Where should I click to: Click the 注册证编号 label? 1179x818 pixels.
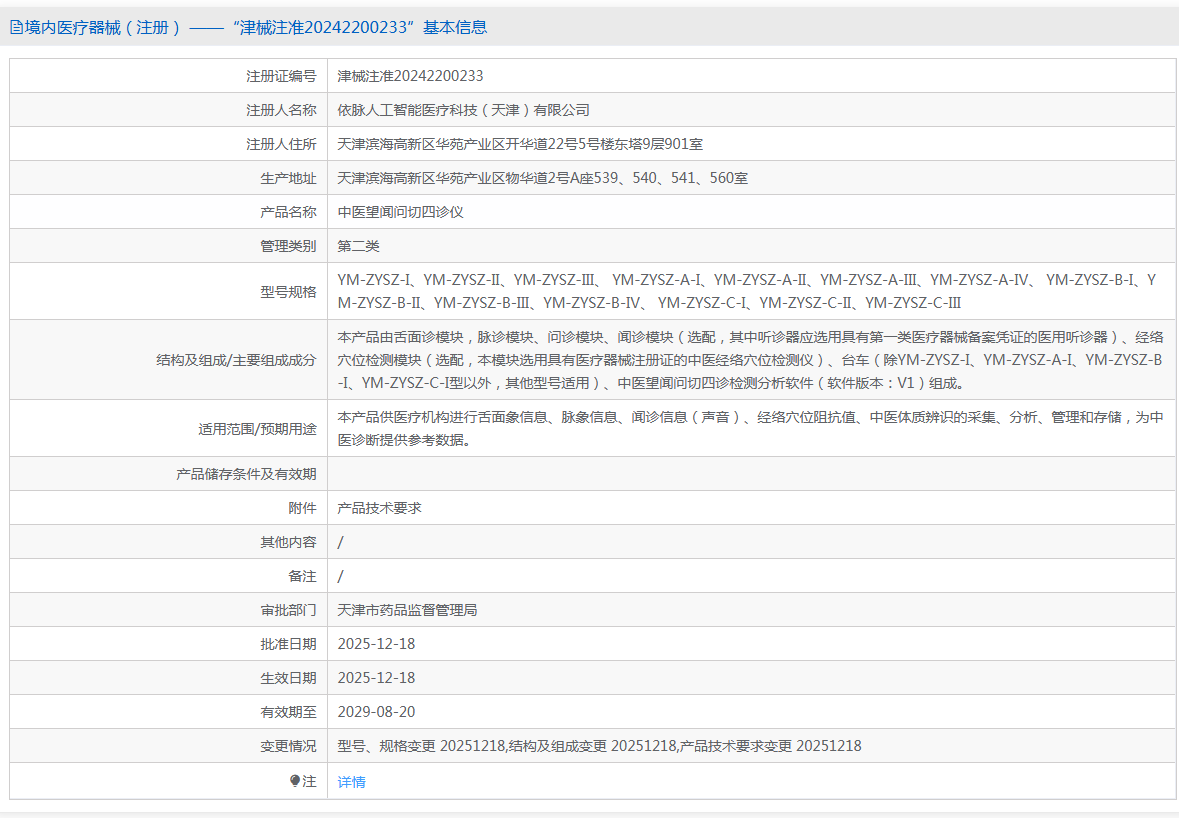[x=281, y=76]
